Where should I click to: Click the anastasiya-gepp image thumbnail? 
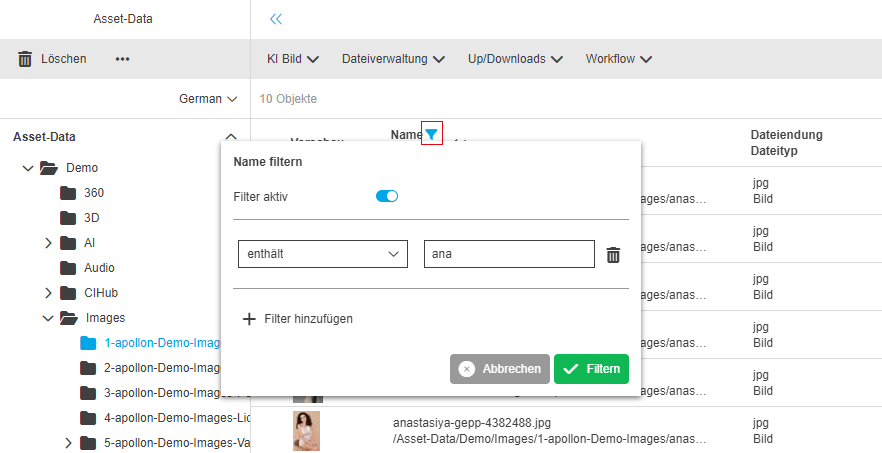tap(307, 430)
